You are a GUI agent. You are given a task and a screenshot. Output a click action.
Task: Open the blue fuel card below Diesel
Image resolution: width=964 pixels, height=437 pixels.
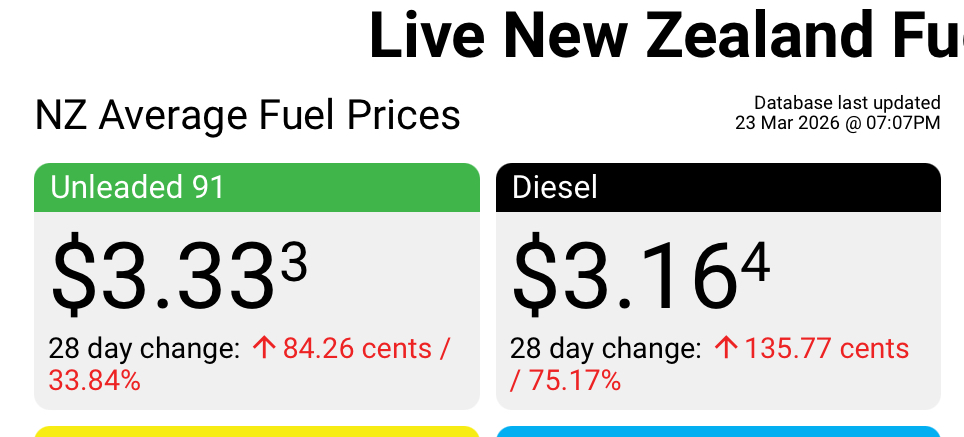click(x=718, y=431)
